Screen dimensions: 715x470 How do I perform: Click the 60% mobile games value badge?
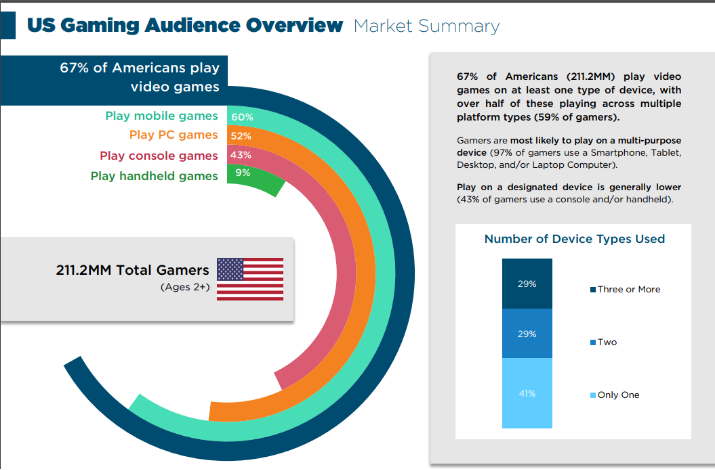[x=242, y=116]
